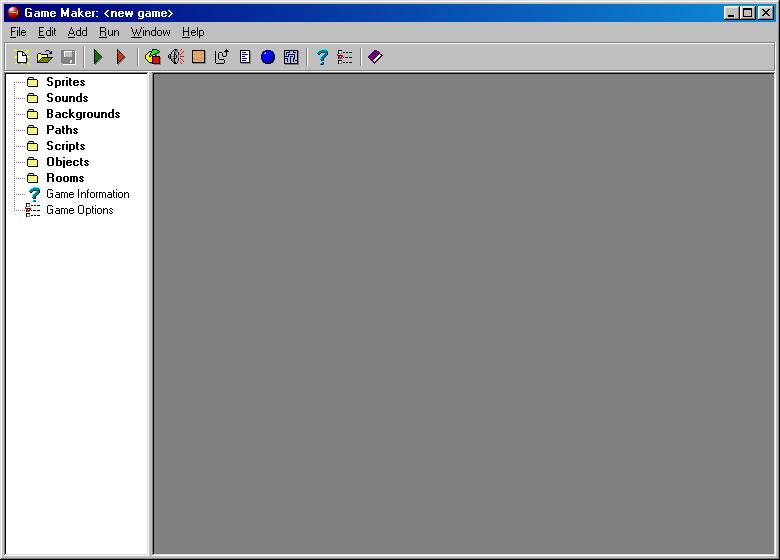Add a path using the toolbar path icon

pos(222,57)
